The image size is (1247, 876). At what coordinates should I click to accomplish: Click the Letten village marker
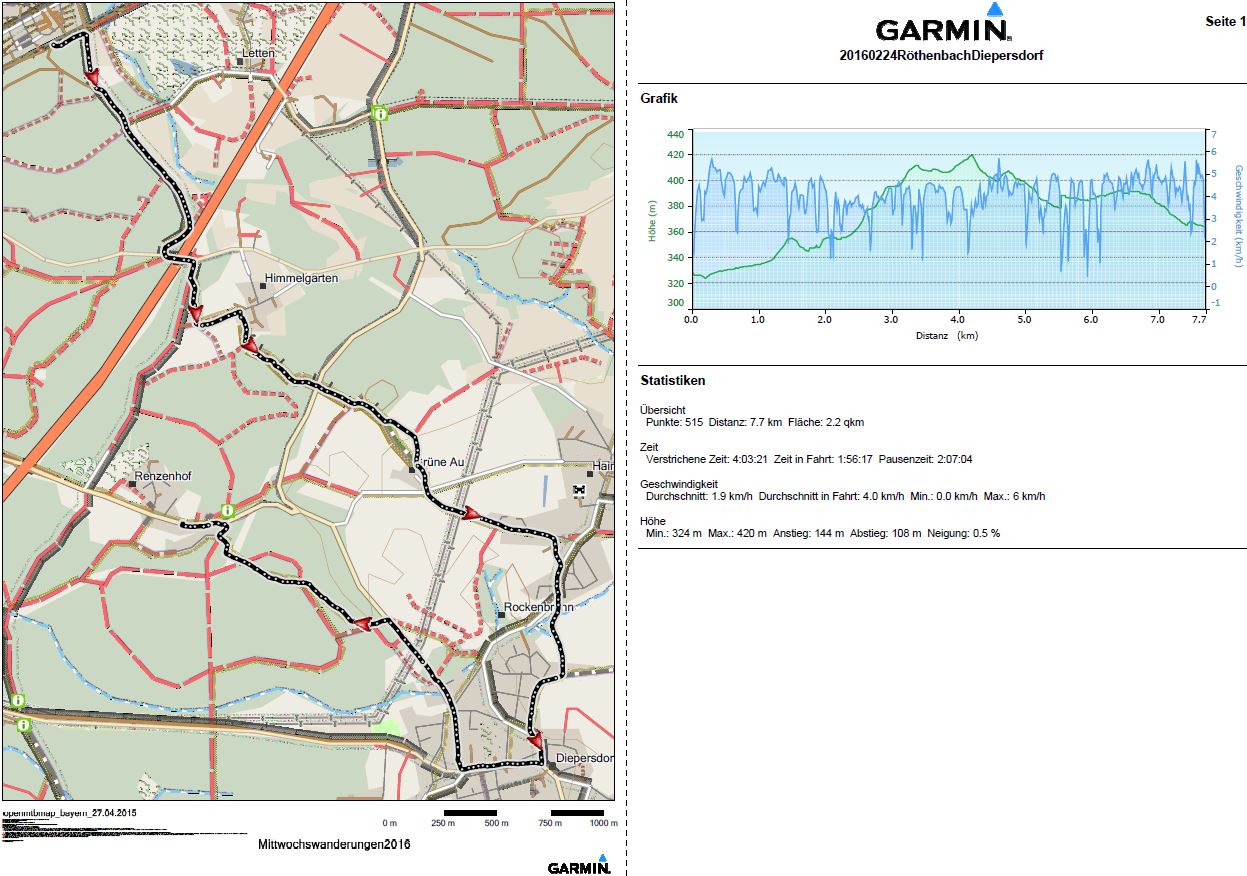coord(242,61)
